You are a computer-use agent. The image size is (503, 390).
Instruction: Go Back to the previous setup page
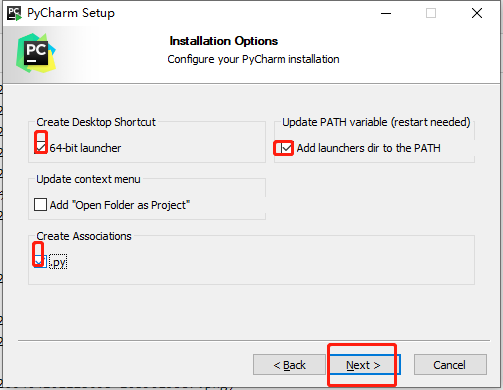(x=289, y=365)
